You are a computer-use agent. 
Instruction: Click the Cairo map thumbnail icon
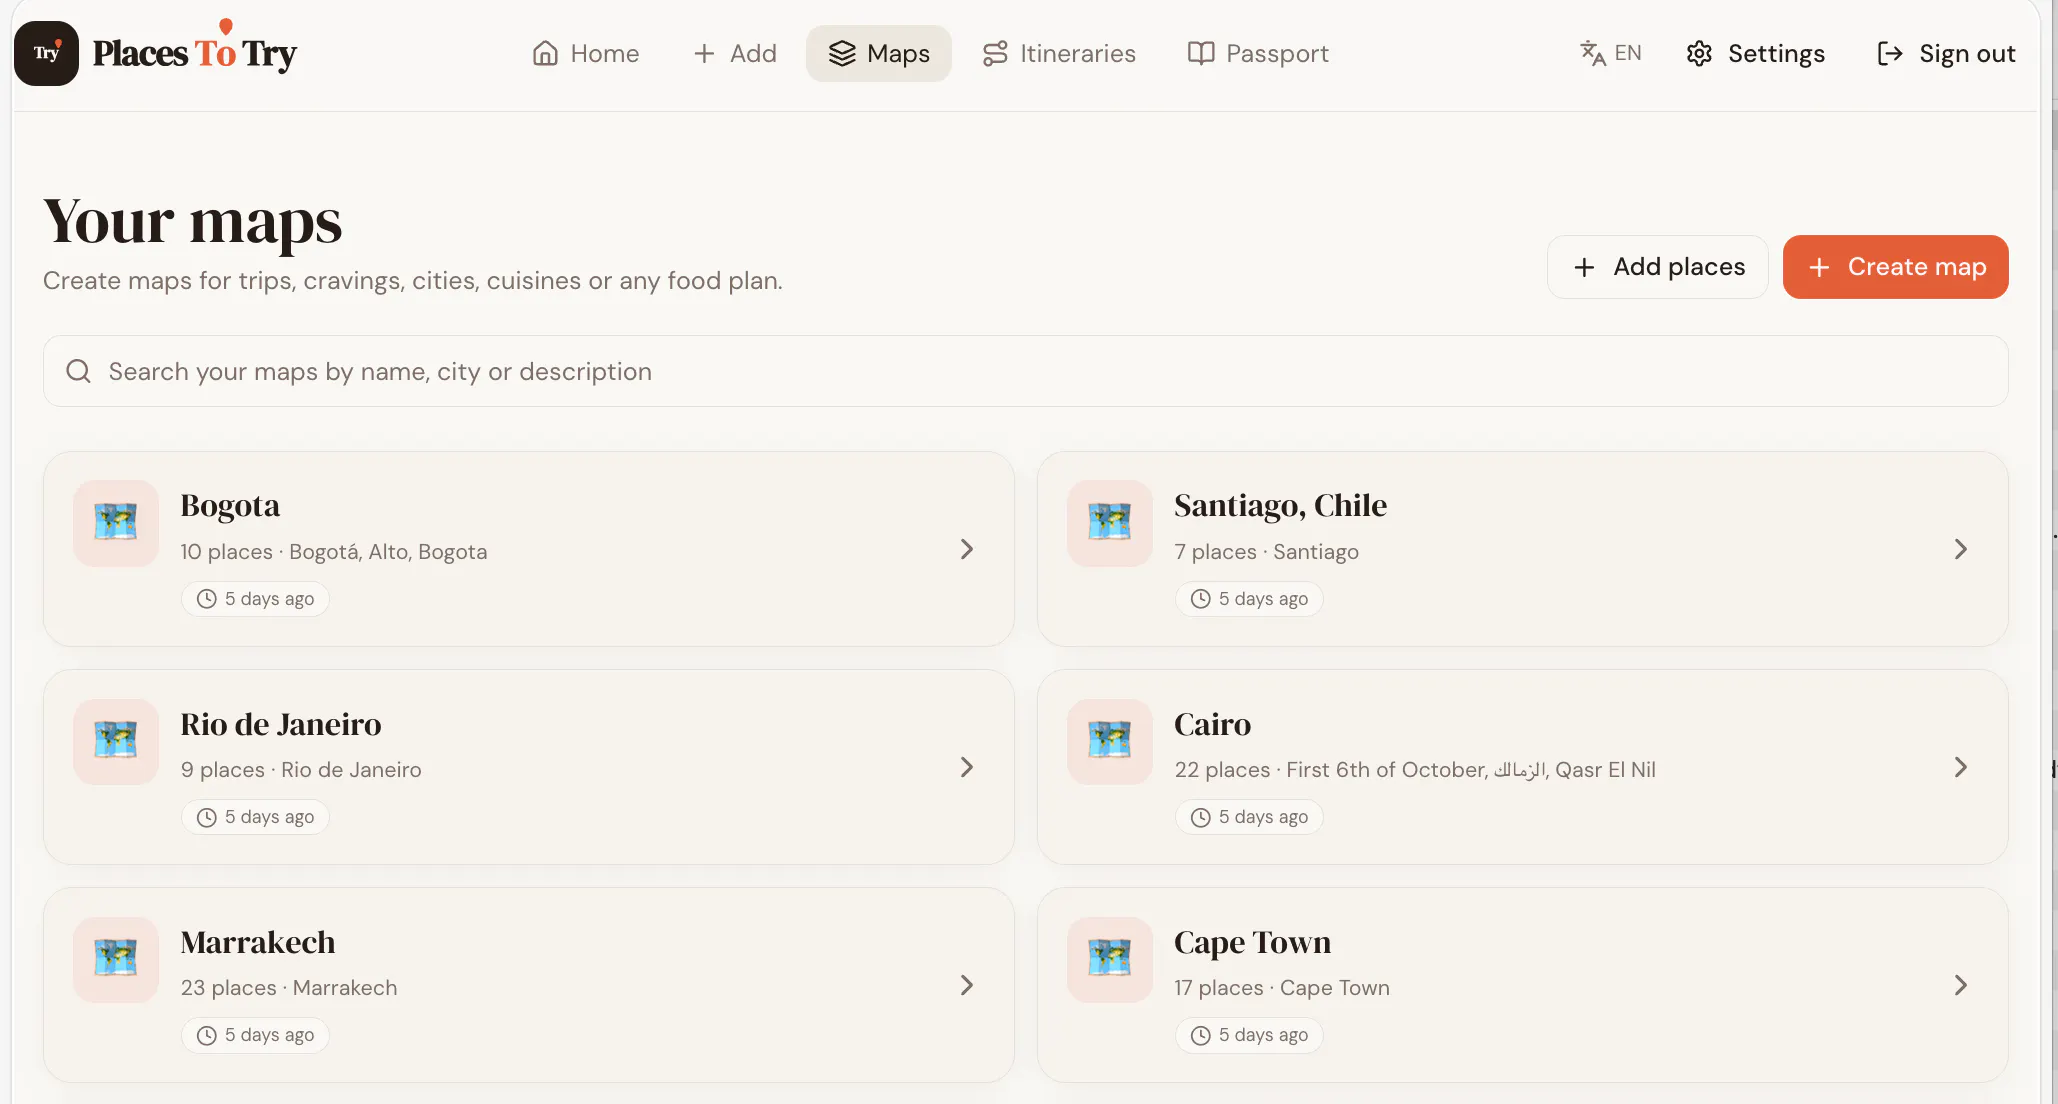(1110, 741)
